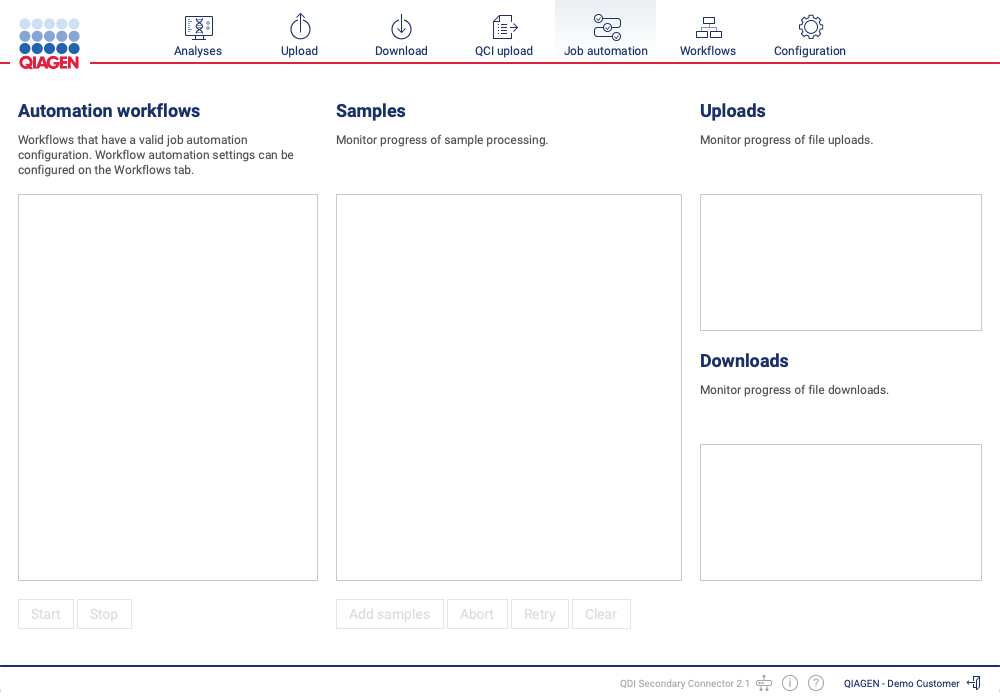Viewport: 1000px width, 700px height.
Task: Open the Workflows tab
Action: pos(708,36)
